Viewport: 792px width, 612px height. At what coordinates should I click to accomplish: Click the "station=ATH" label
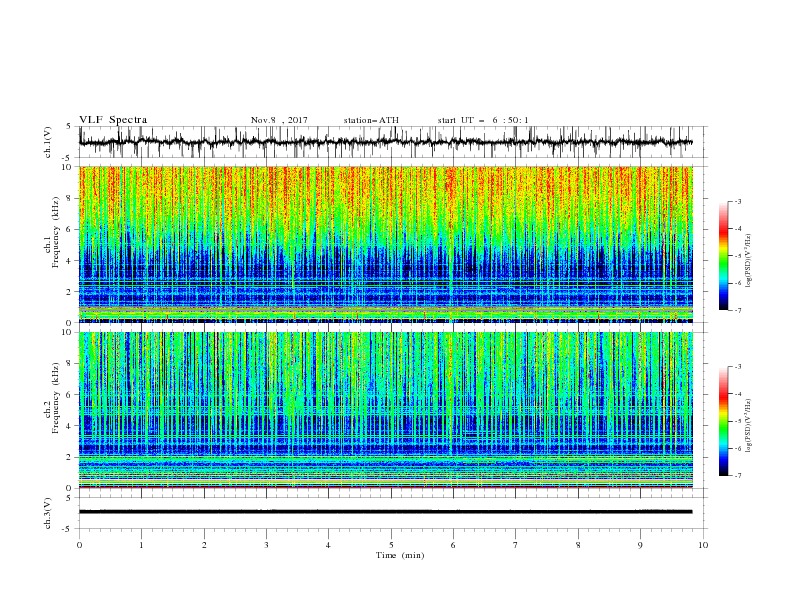point(371,120)
